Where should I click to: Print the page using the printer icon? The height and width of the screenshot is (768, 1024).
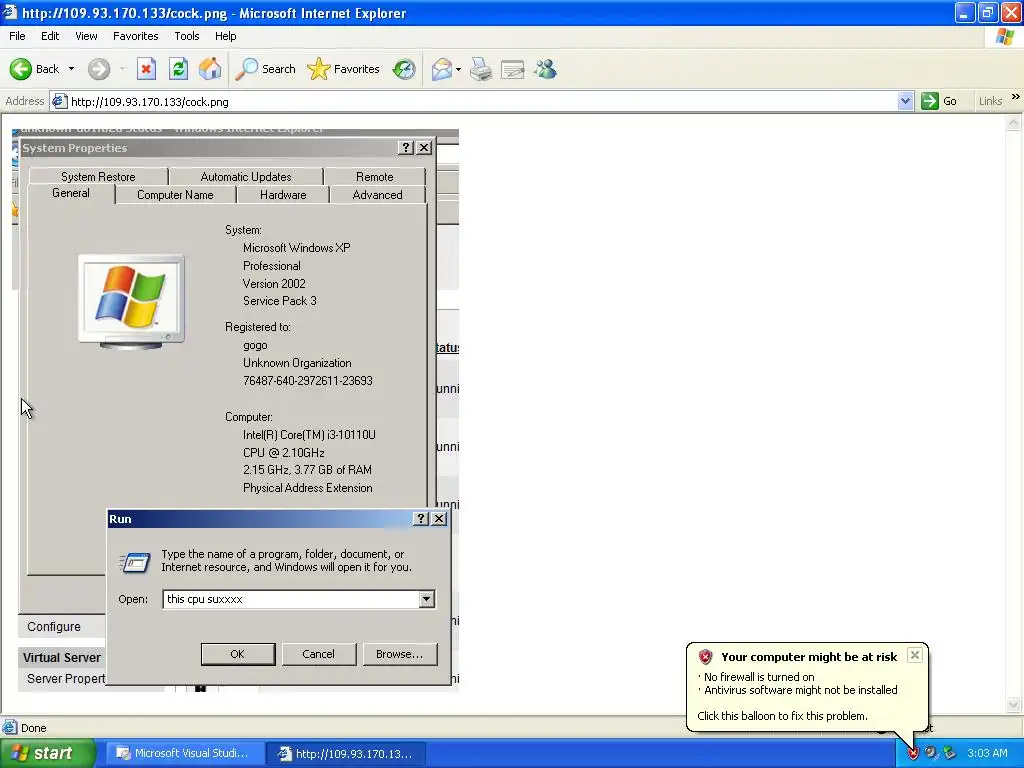coord(481,69)
